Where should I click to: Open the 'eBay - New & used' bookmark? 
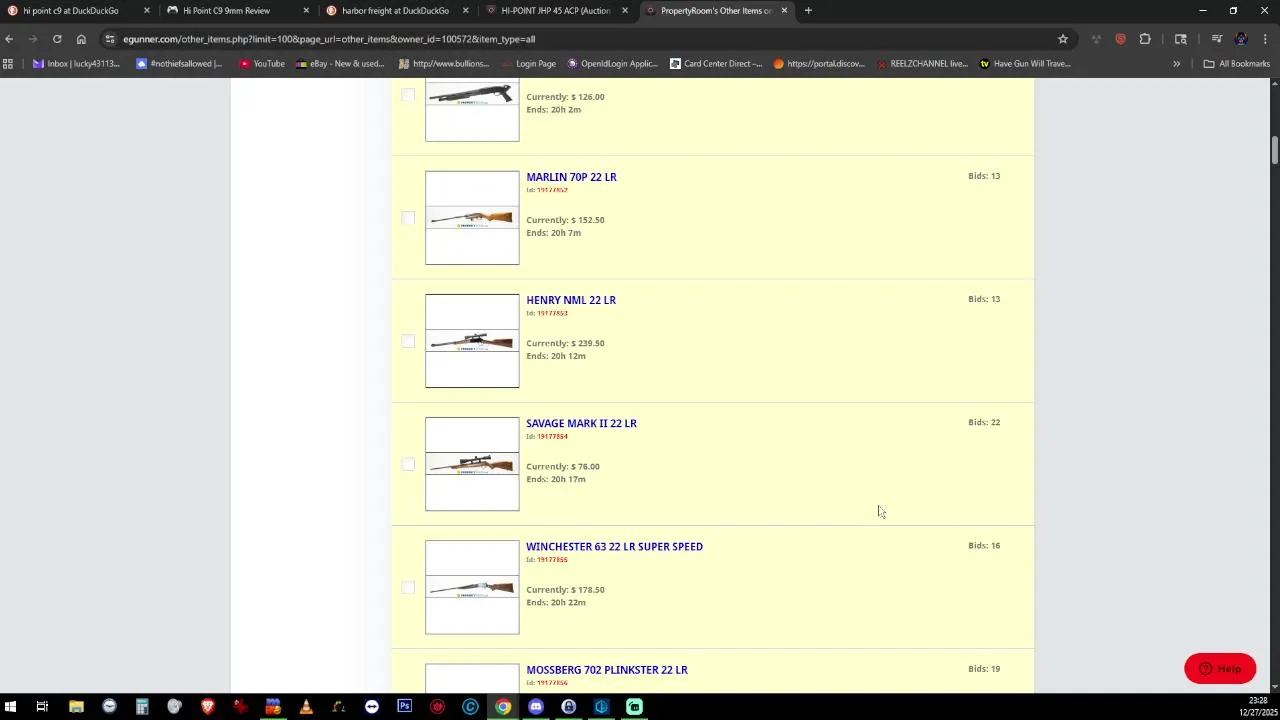340,64
